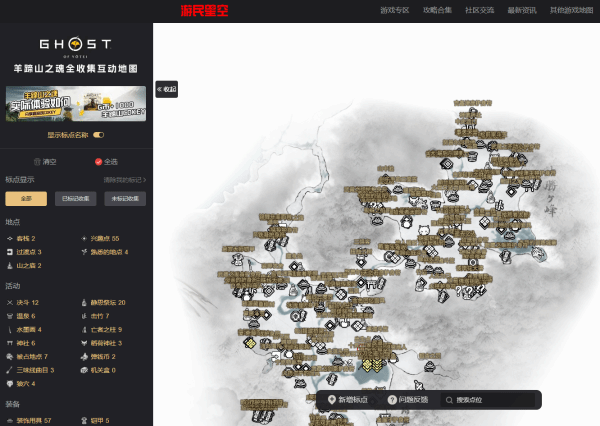Click the 全选 select-all checkbox
Image resolution: width=600 pixels, height=426 pixels.
click(98, 161)
